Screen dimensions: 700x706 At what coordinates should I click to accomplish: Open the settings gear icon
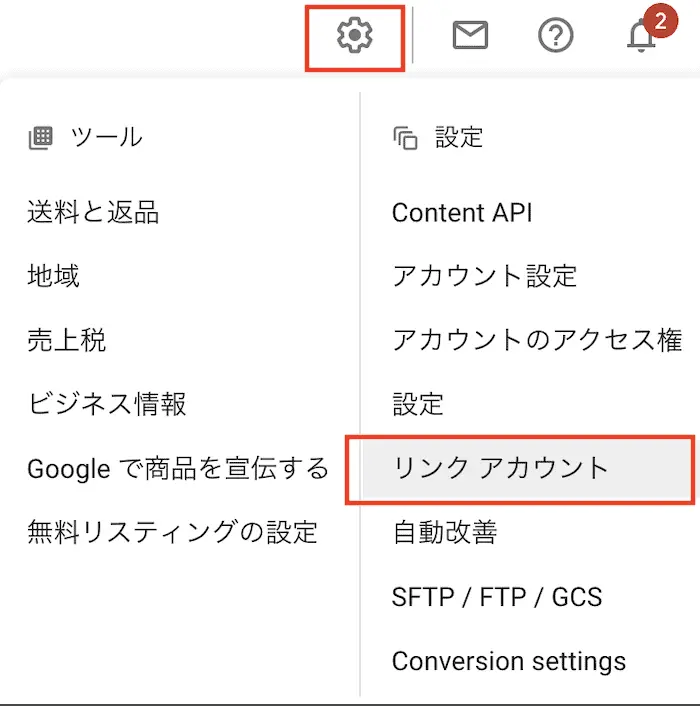[x=355, y=35]
